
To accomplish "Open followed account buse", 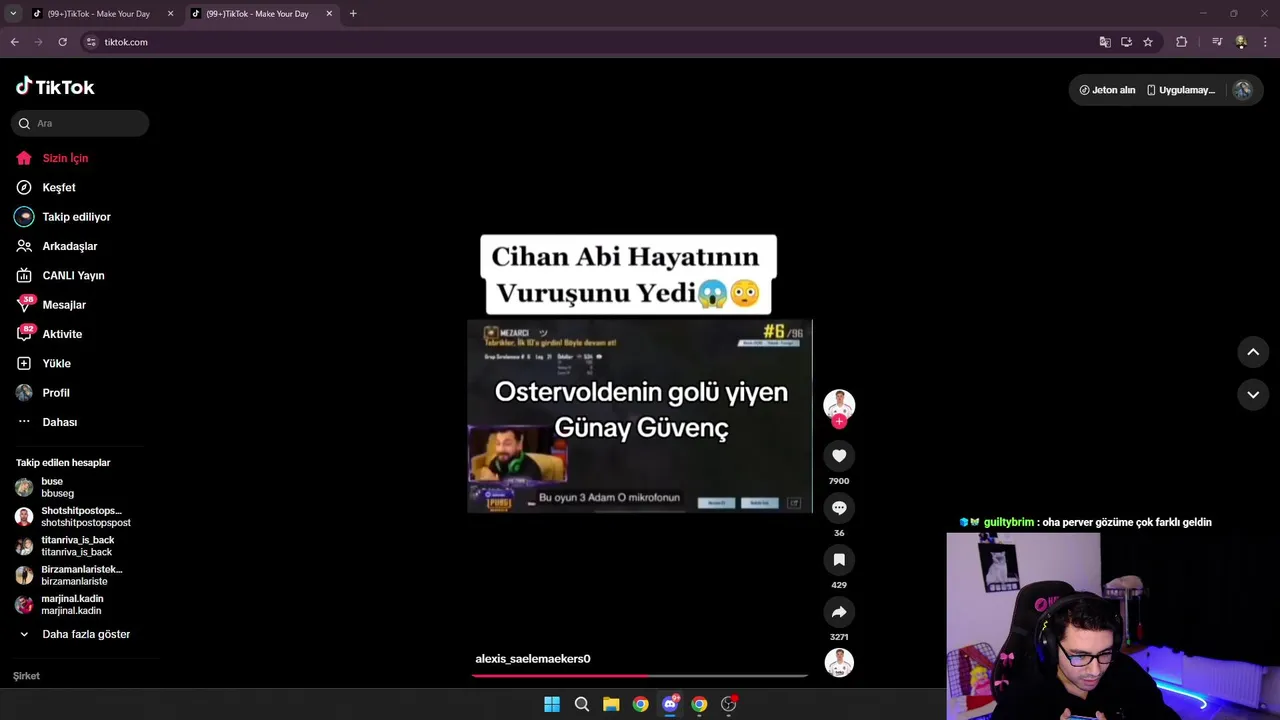I will [58, 487].
